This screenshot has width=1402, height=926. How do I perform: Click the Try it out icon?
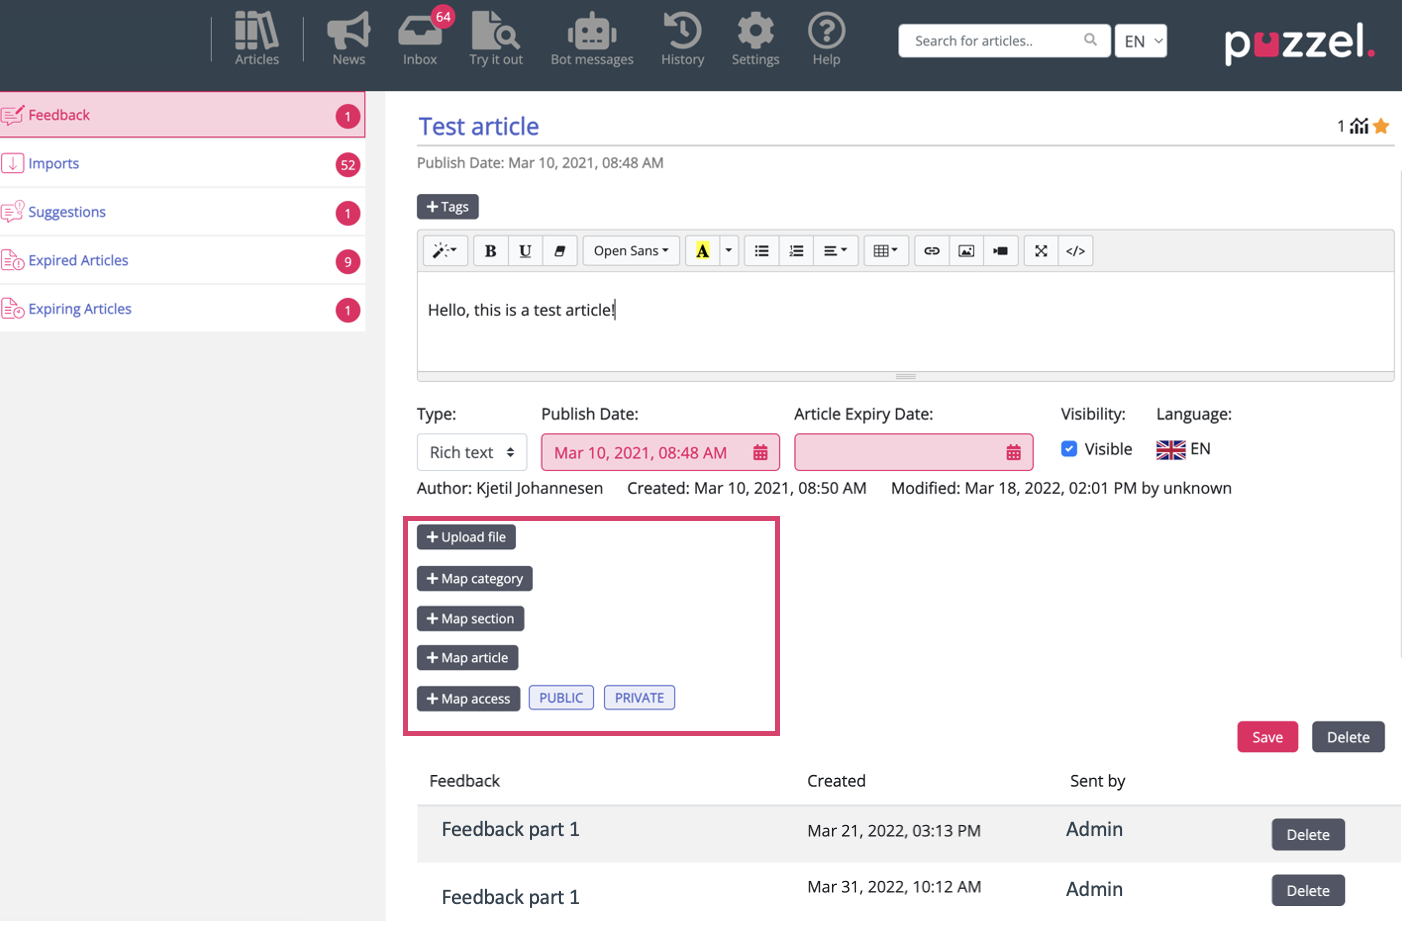coord(496,38)
